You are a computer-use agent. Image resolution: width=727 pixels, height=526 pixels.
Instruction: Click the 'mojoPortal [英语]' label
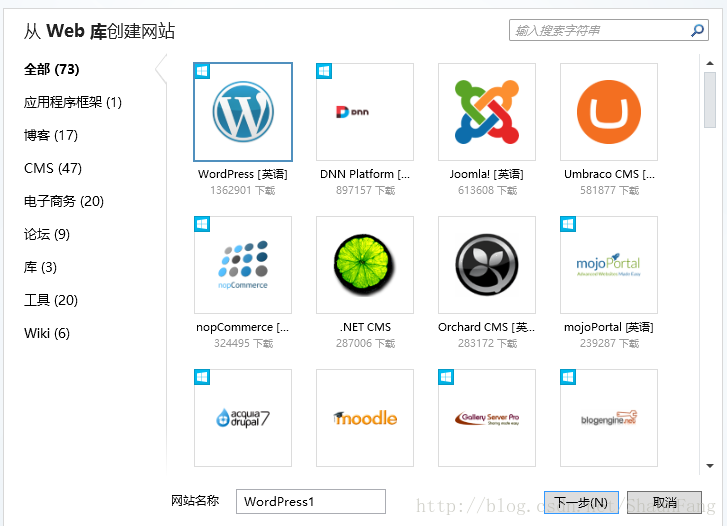(x=609, y=327)
